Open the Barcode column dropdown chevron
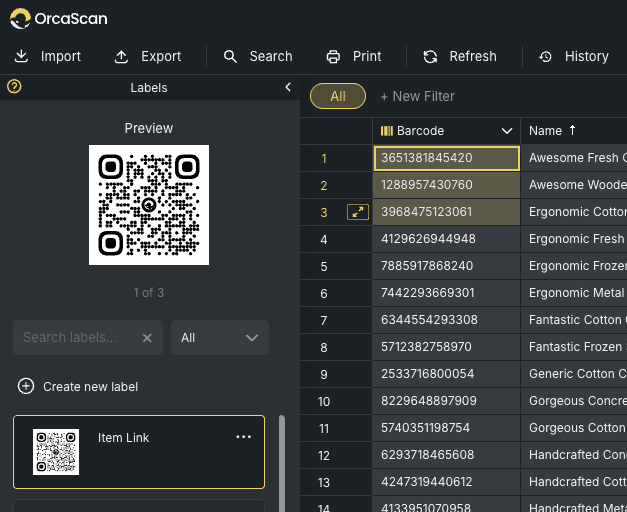The width and height of the screenshot is (627, 512). [x=507, y=131]
